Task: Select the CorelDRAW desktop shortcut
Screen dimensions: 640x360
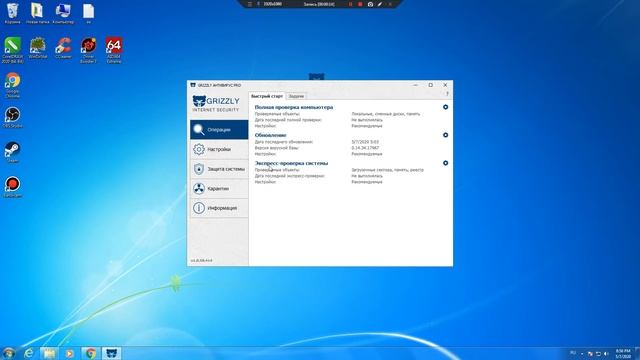Action: click(x=12, y=50)
